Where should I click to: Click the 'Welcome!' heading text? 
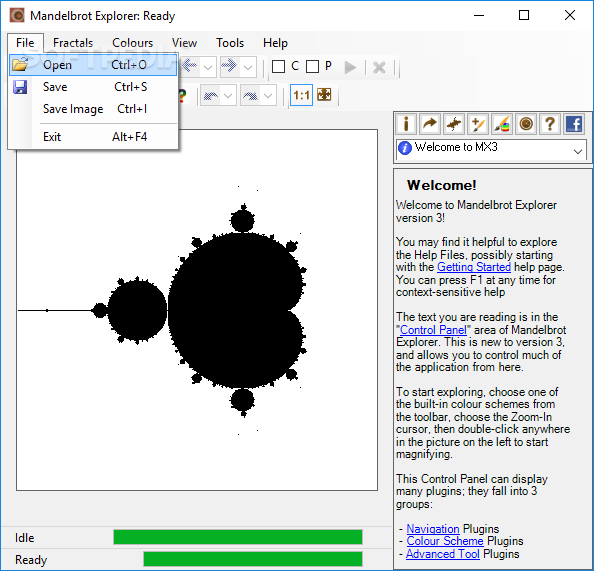(x=442, y=185)
